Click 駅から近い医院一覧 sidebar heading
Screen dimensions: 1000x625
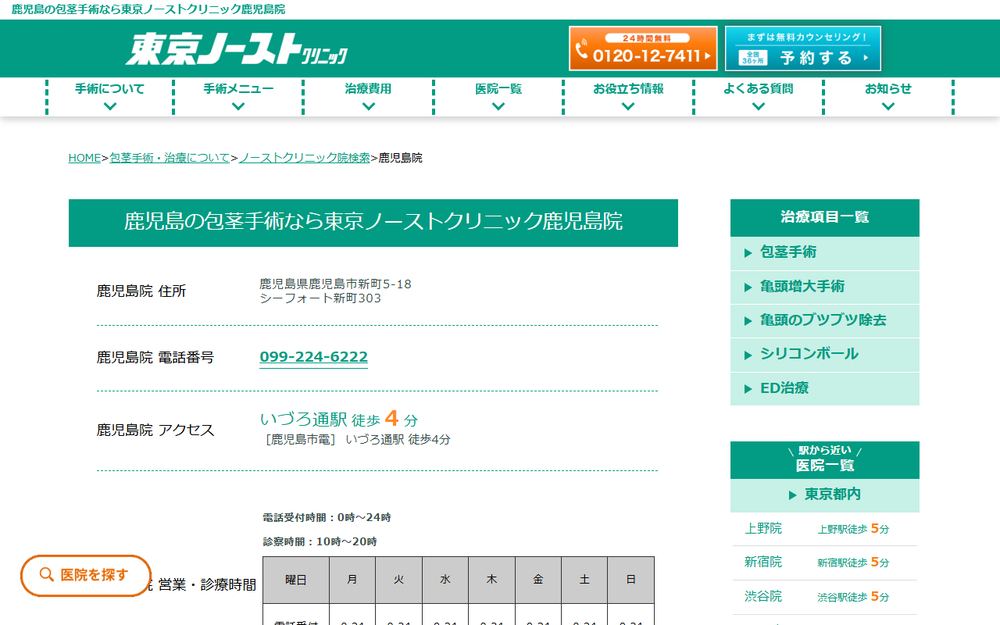[x=825, y=459]
